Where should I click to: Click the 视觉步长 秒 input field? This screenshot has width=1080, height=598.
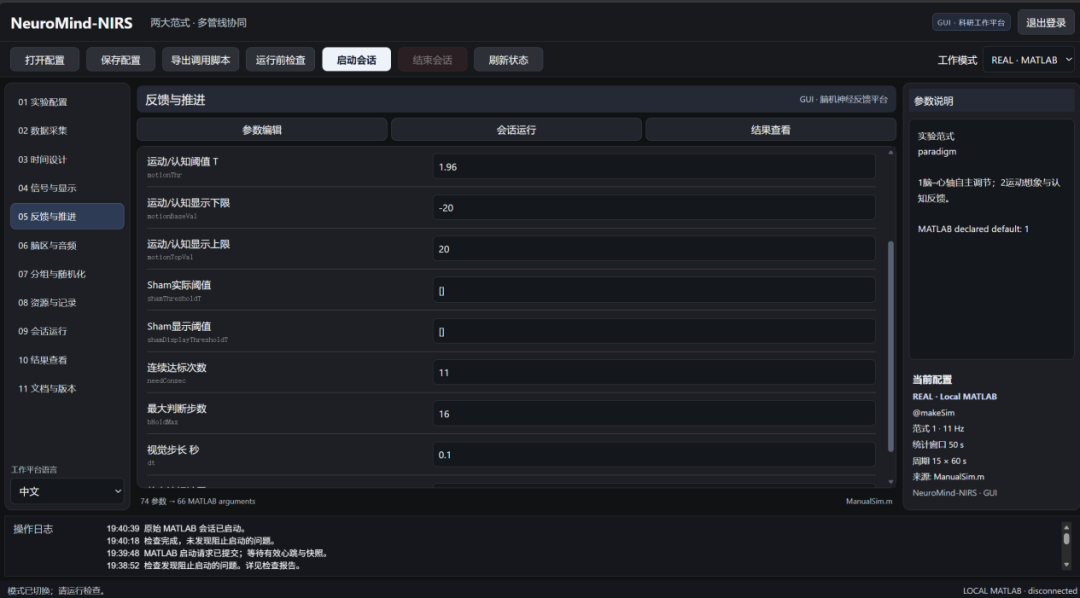coord(654,455)
